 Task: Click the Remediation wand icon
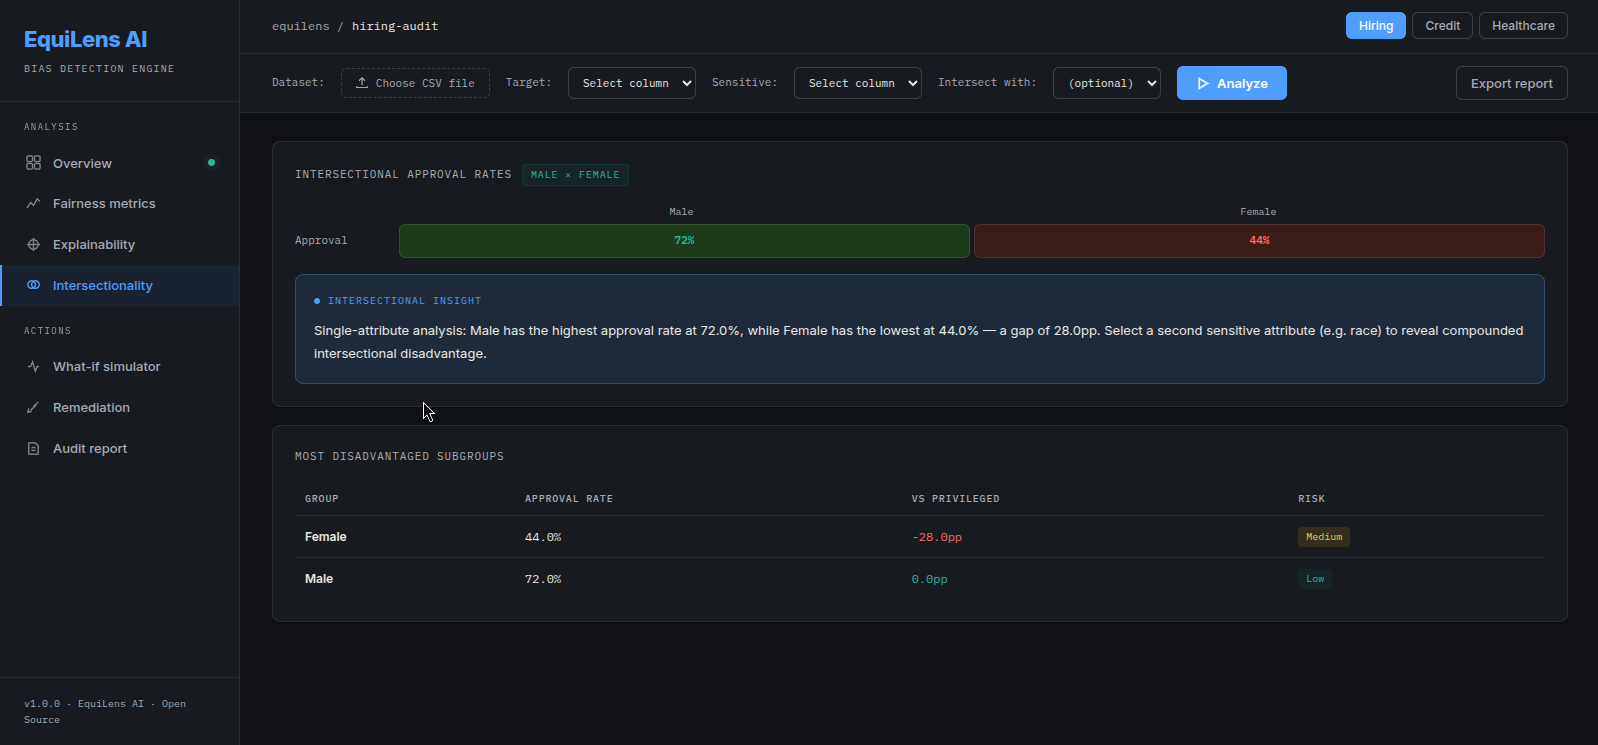(x=33, y=407)
